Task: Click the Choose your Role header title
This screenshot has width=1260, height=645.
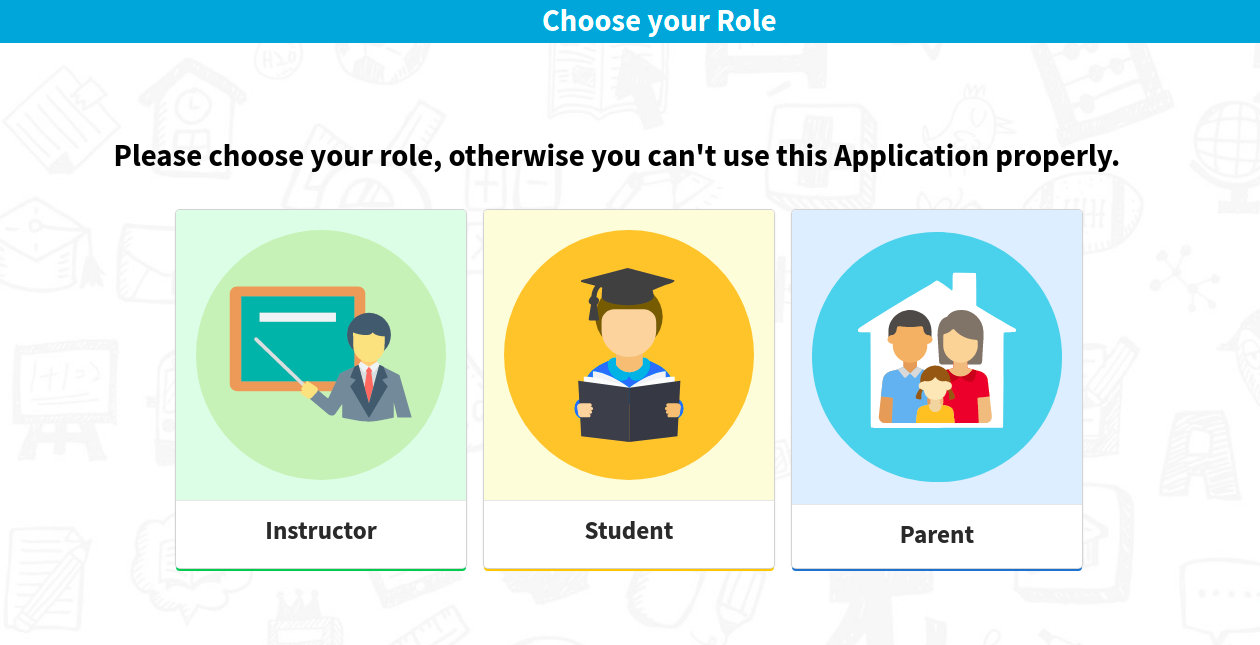Action: pos(659,21)
